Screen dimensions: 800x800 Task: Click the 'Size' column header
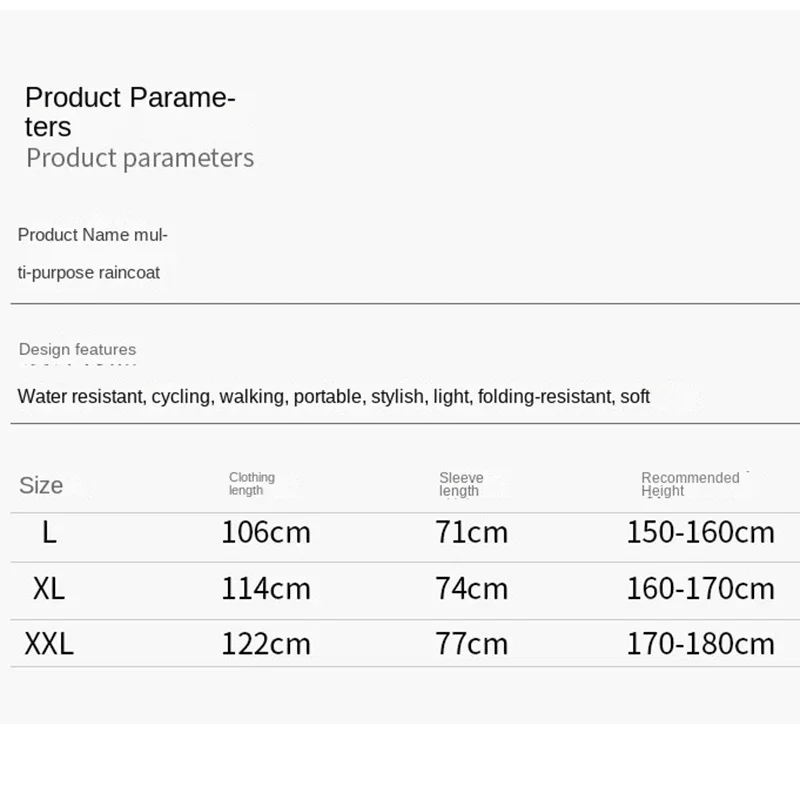41,485
